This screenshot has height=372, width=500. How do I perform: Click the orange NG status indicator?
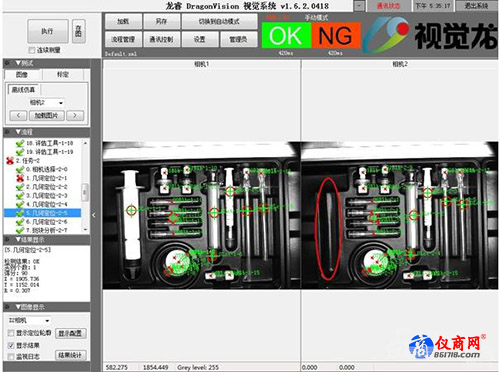pos(336,35)
